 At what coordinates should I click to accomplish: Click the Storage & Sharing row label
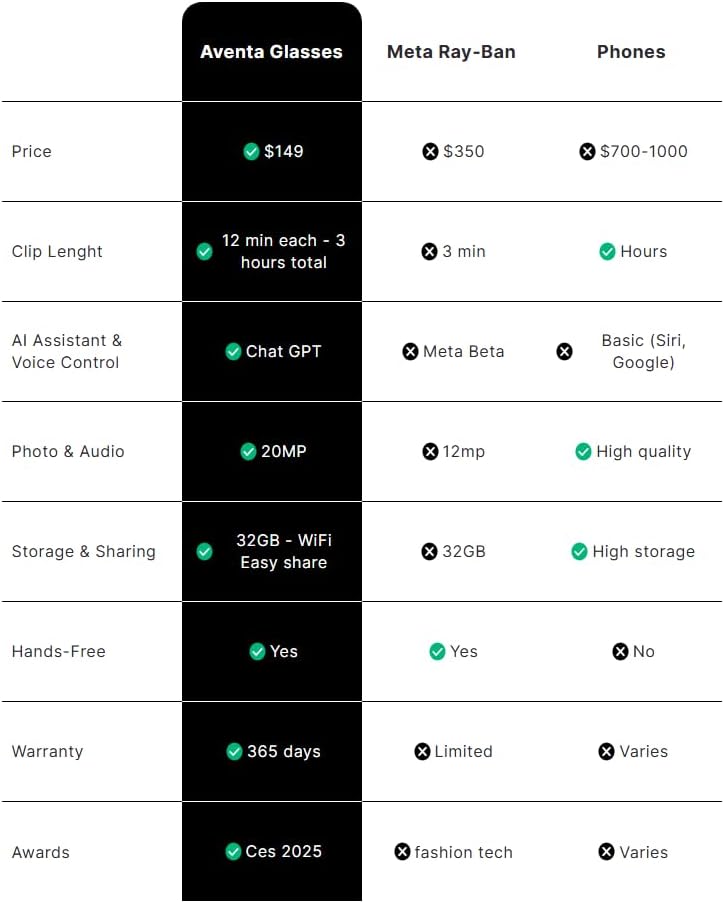pyautogui.click(x=83, y=552)
